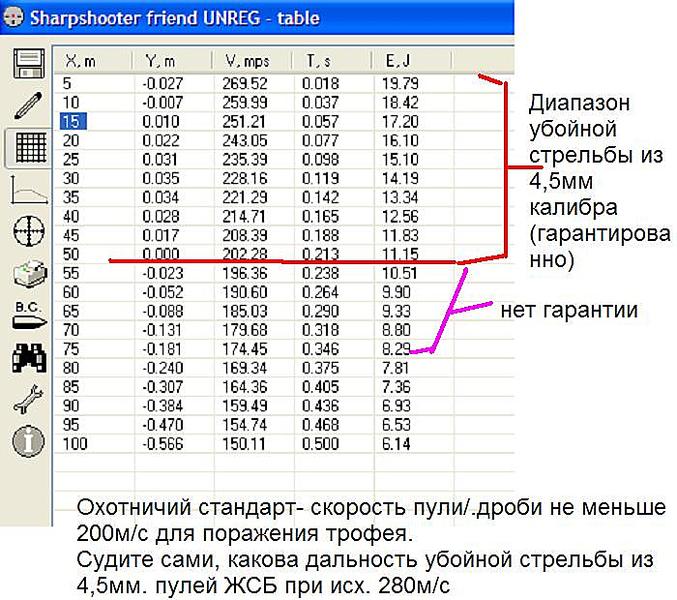Open the B.C. bullet coefficient icon

29,316
